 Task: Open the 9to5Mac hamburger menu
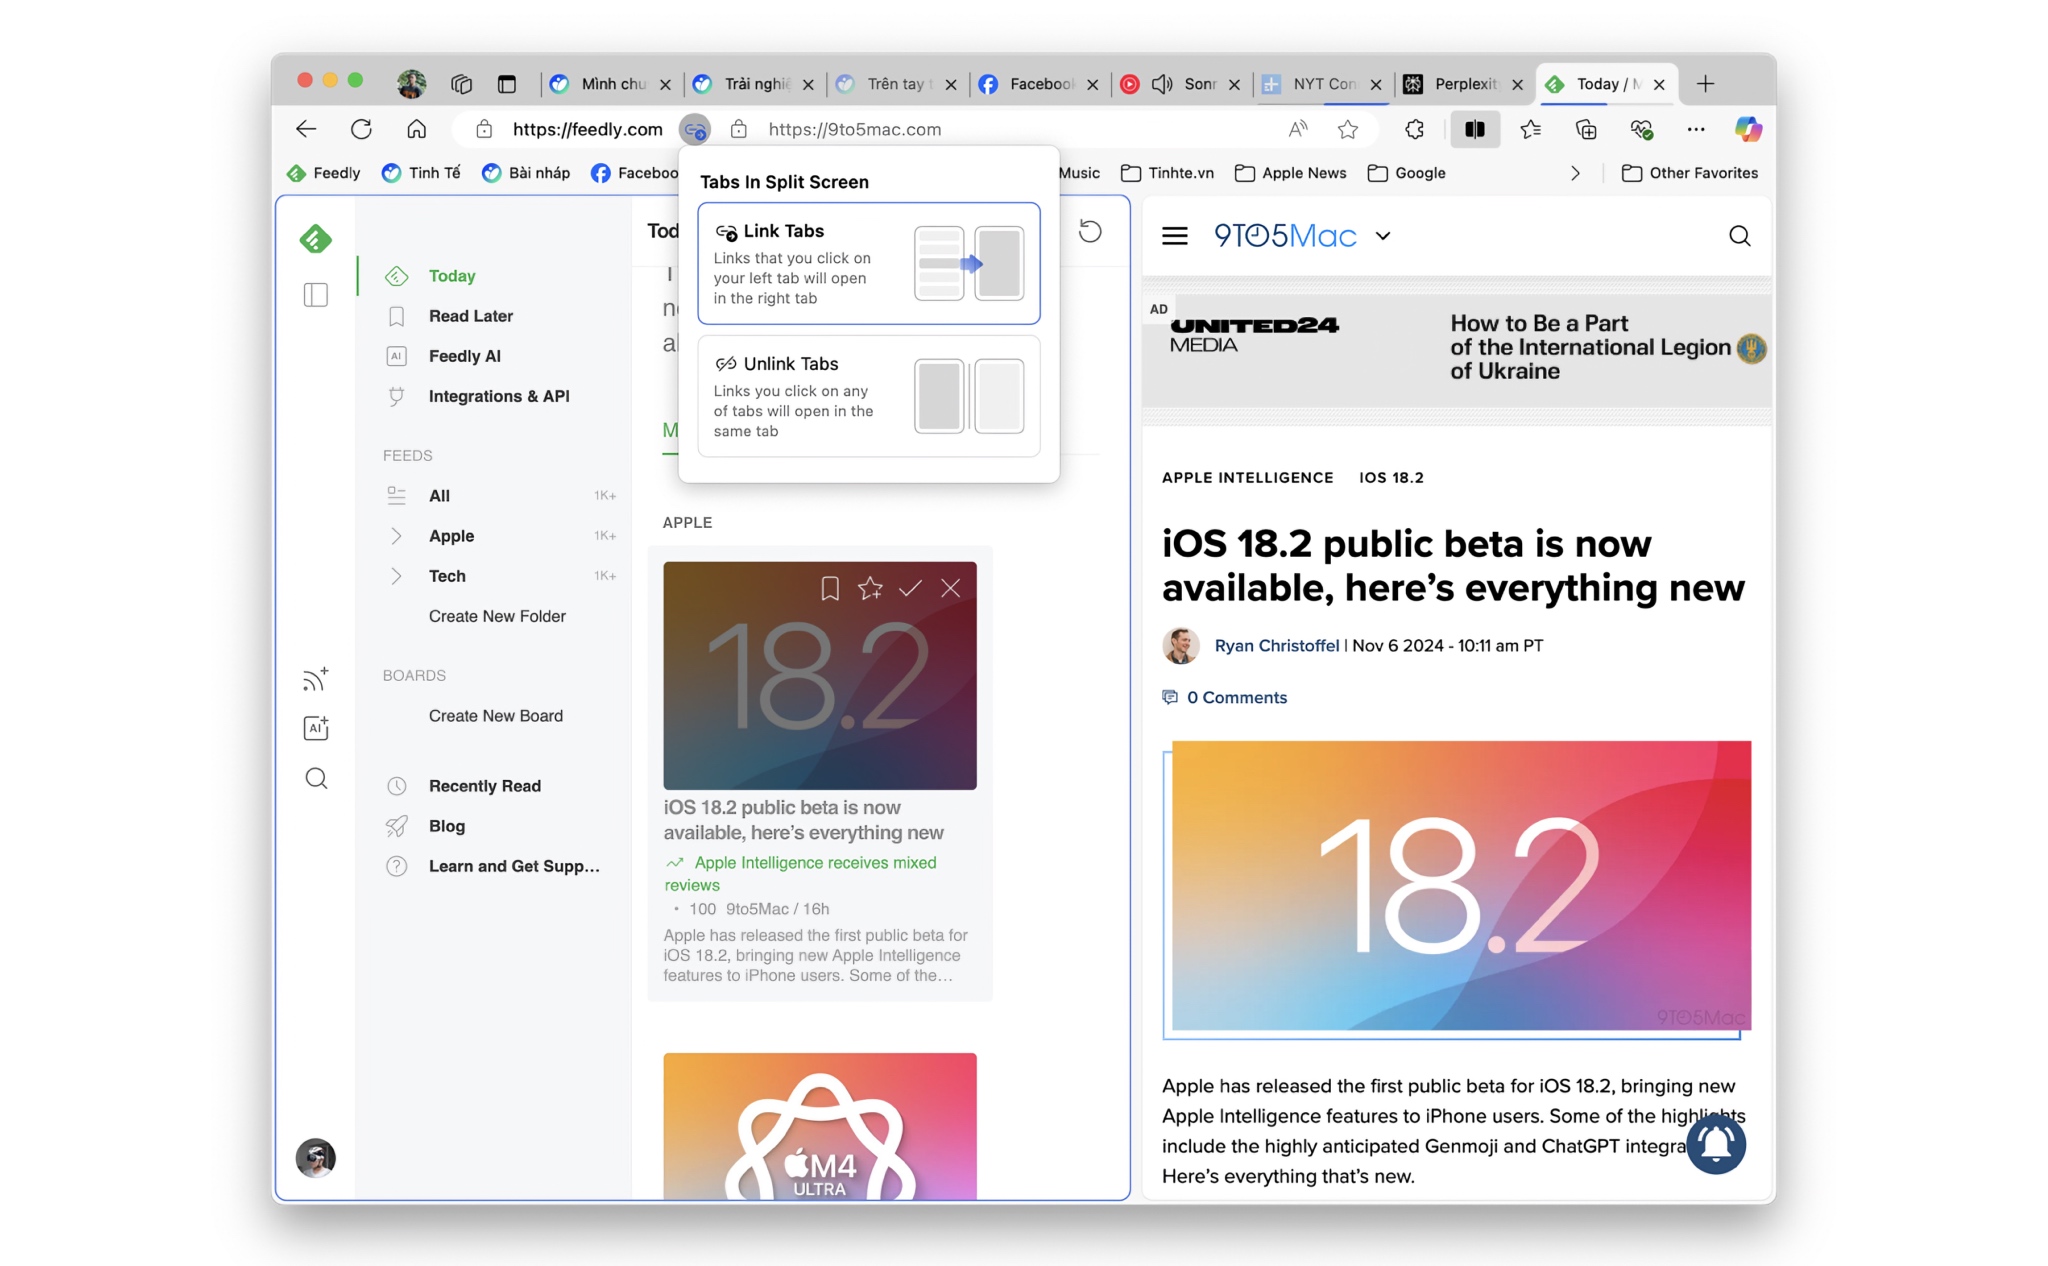click(1175, 236)
